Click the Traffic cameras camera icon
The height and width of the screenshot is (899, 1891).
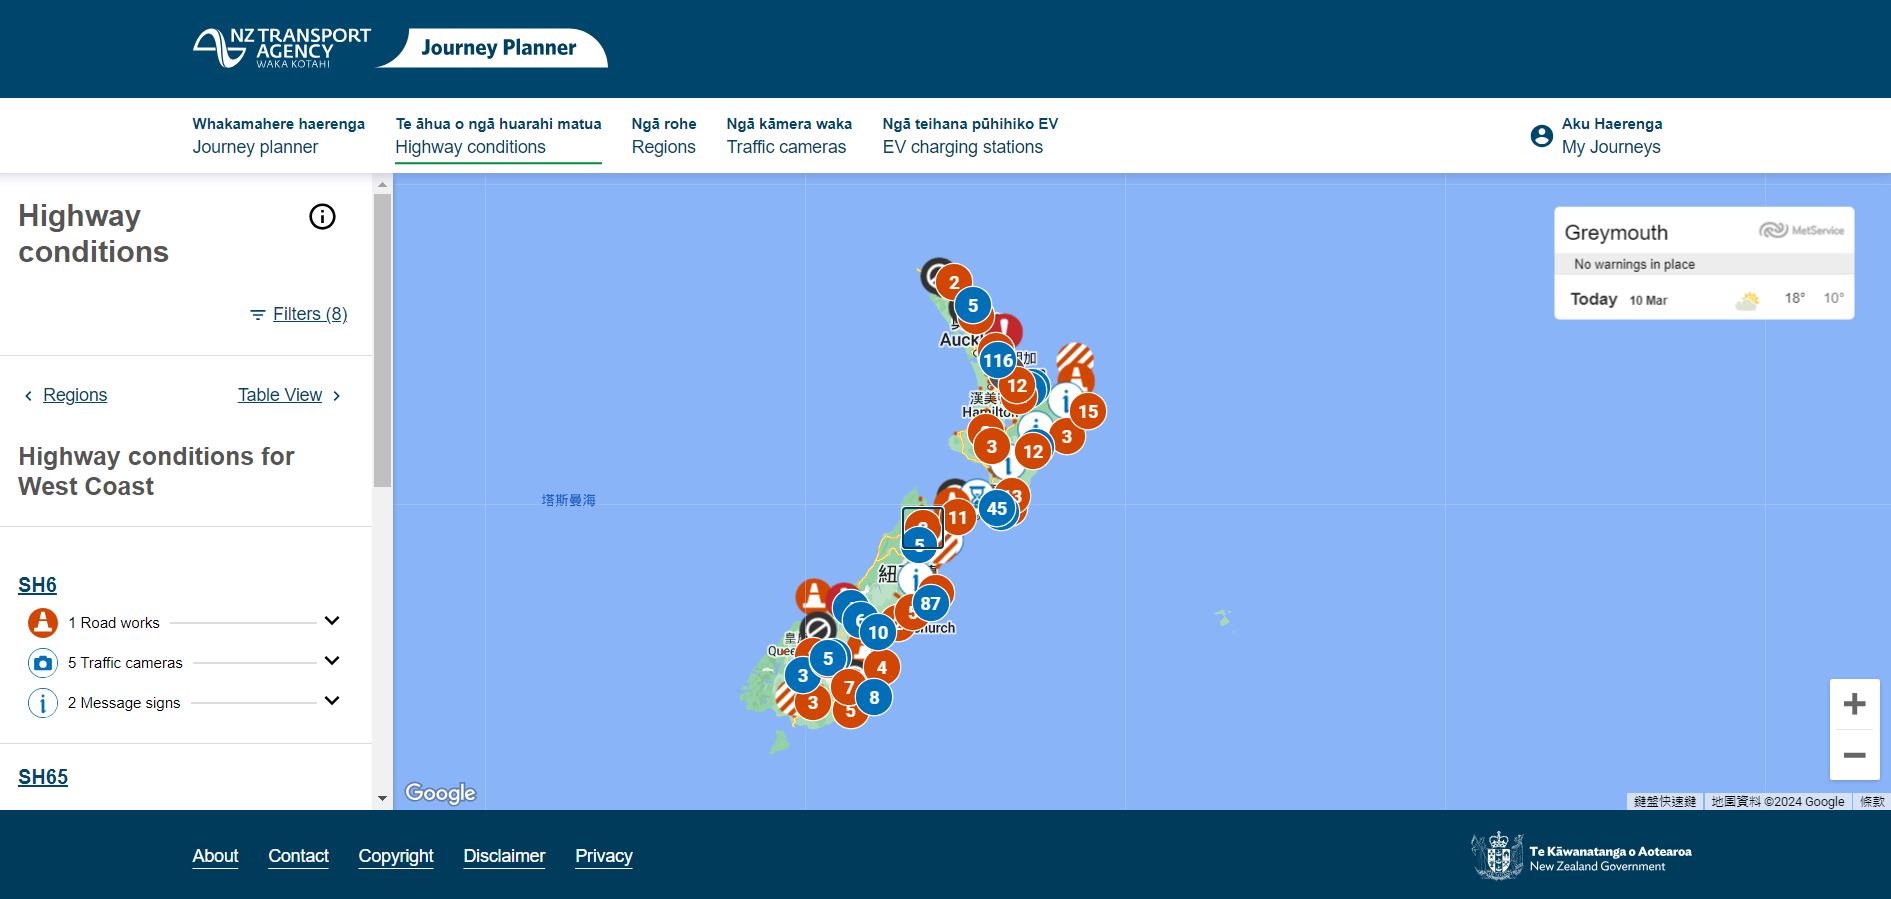coord(42,663)
